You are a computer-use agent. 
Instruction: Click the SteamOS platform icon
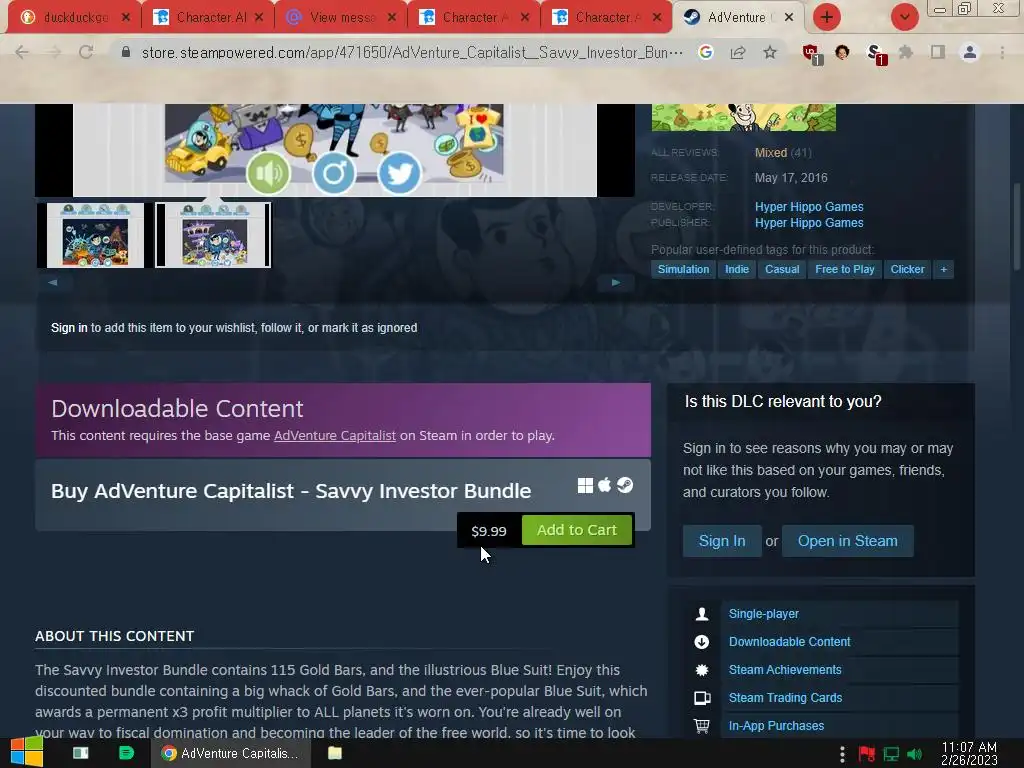(x=625, y=485)
